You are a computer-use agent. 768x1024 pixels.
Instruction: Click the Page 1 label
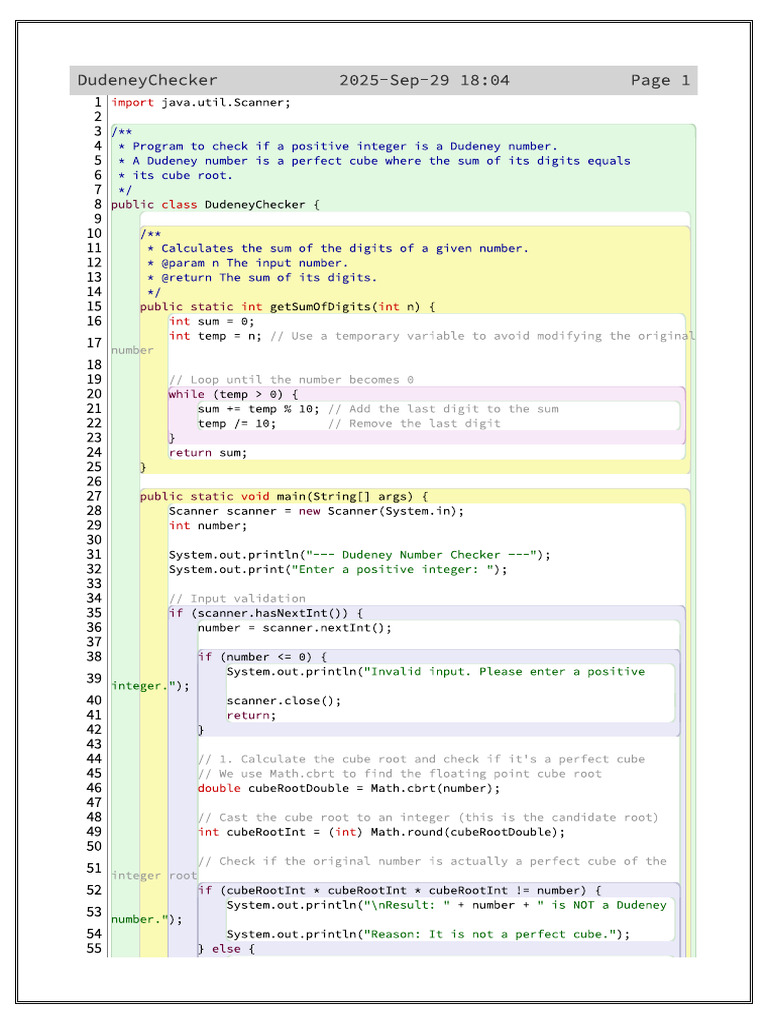pyautogui.click(x=660, y=80)
